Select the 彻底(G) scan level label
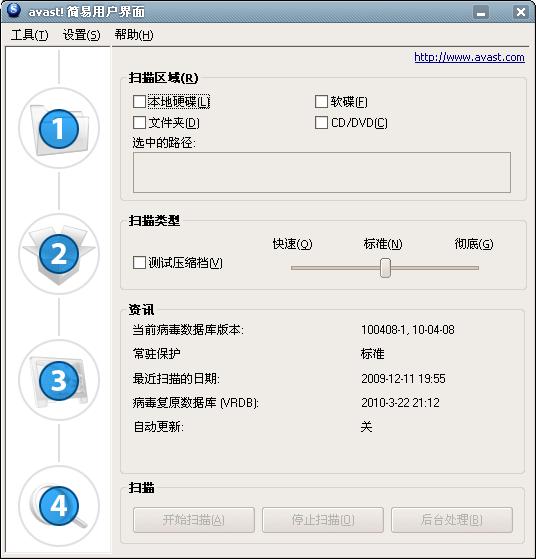Screen dimensions: 536x559 click(474, 244)
